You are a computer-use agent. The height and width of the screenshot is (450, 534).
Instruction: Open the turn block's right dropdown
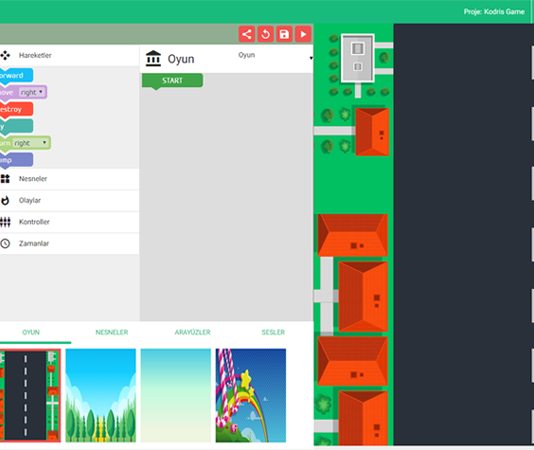click(31, 143)
